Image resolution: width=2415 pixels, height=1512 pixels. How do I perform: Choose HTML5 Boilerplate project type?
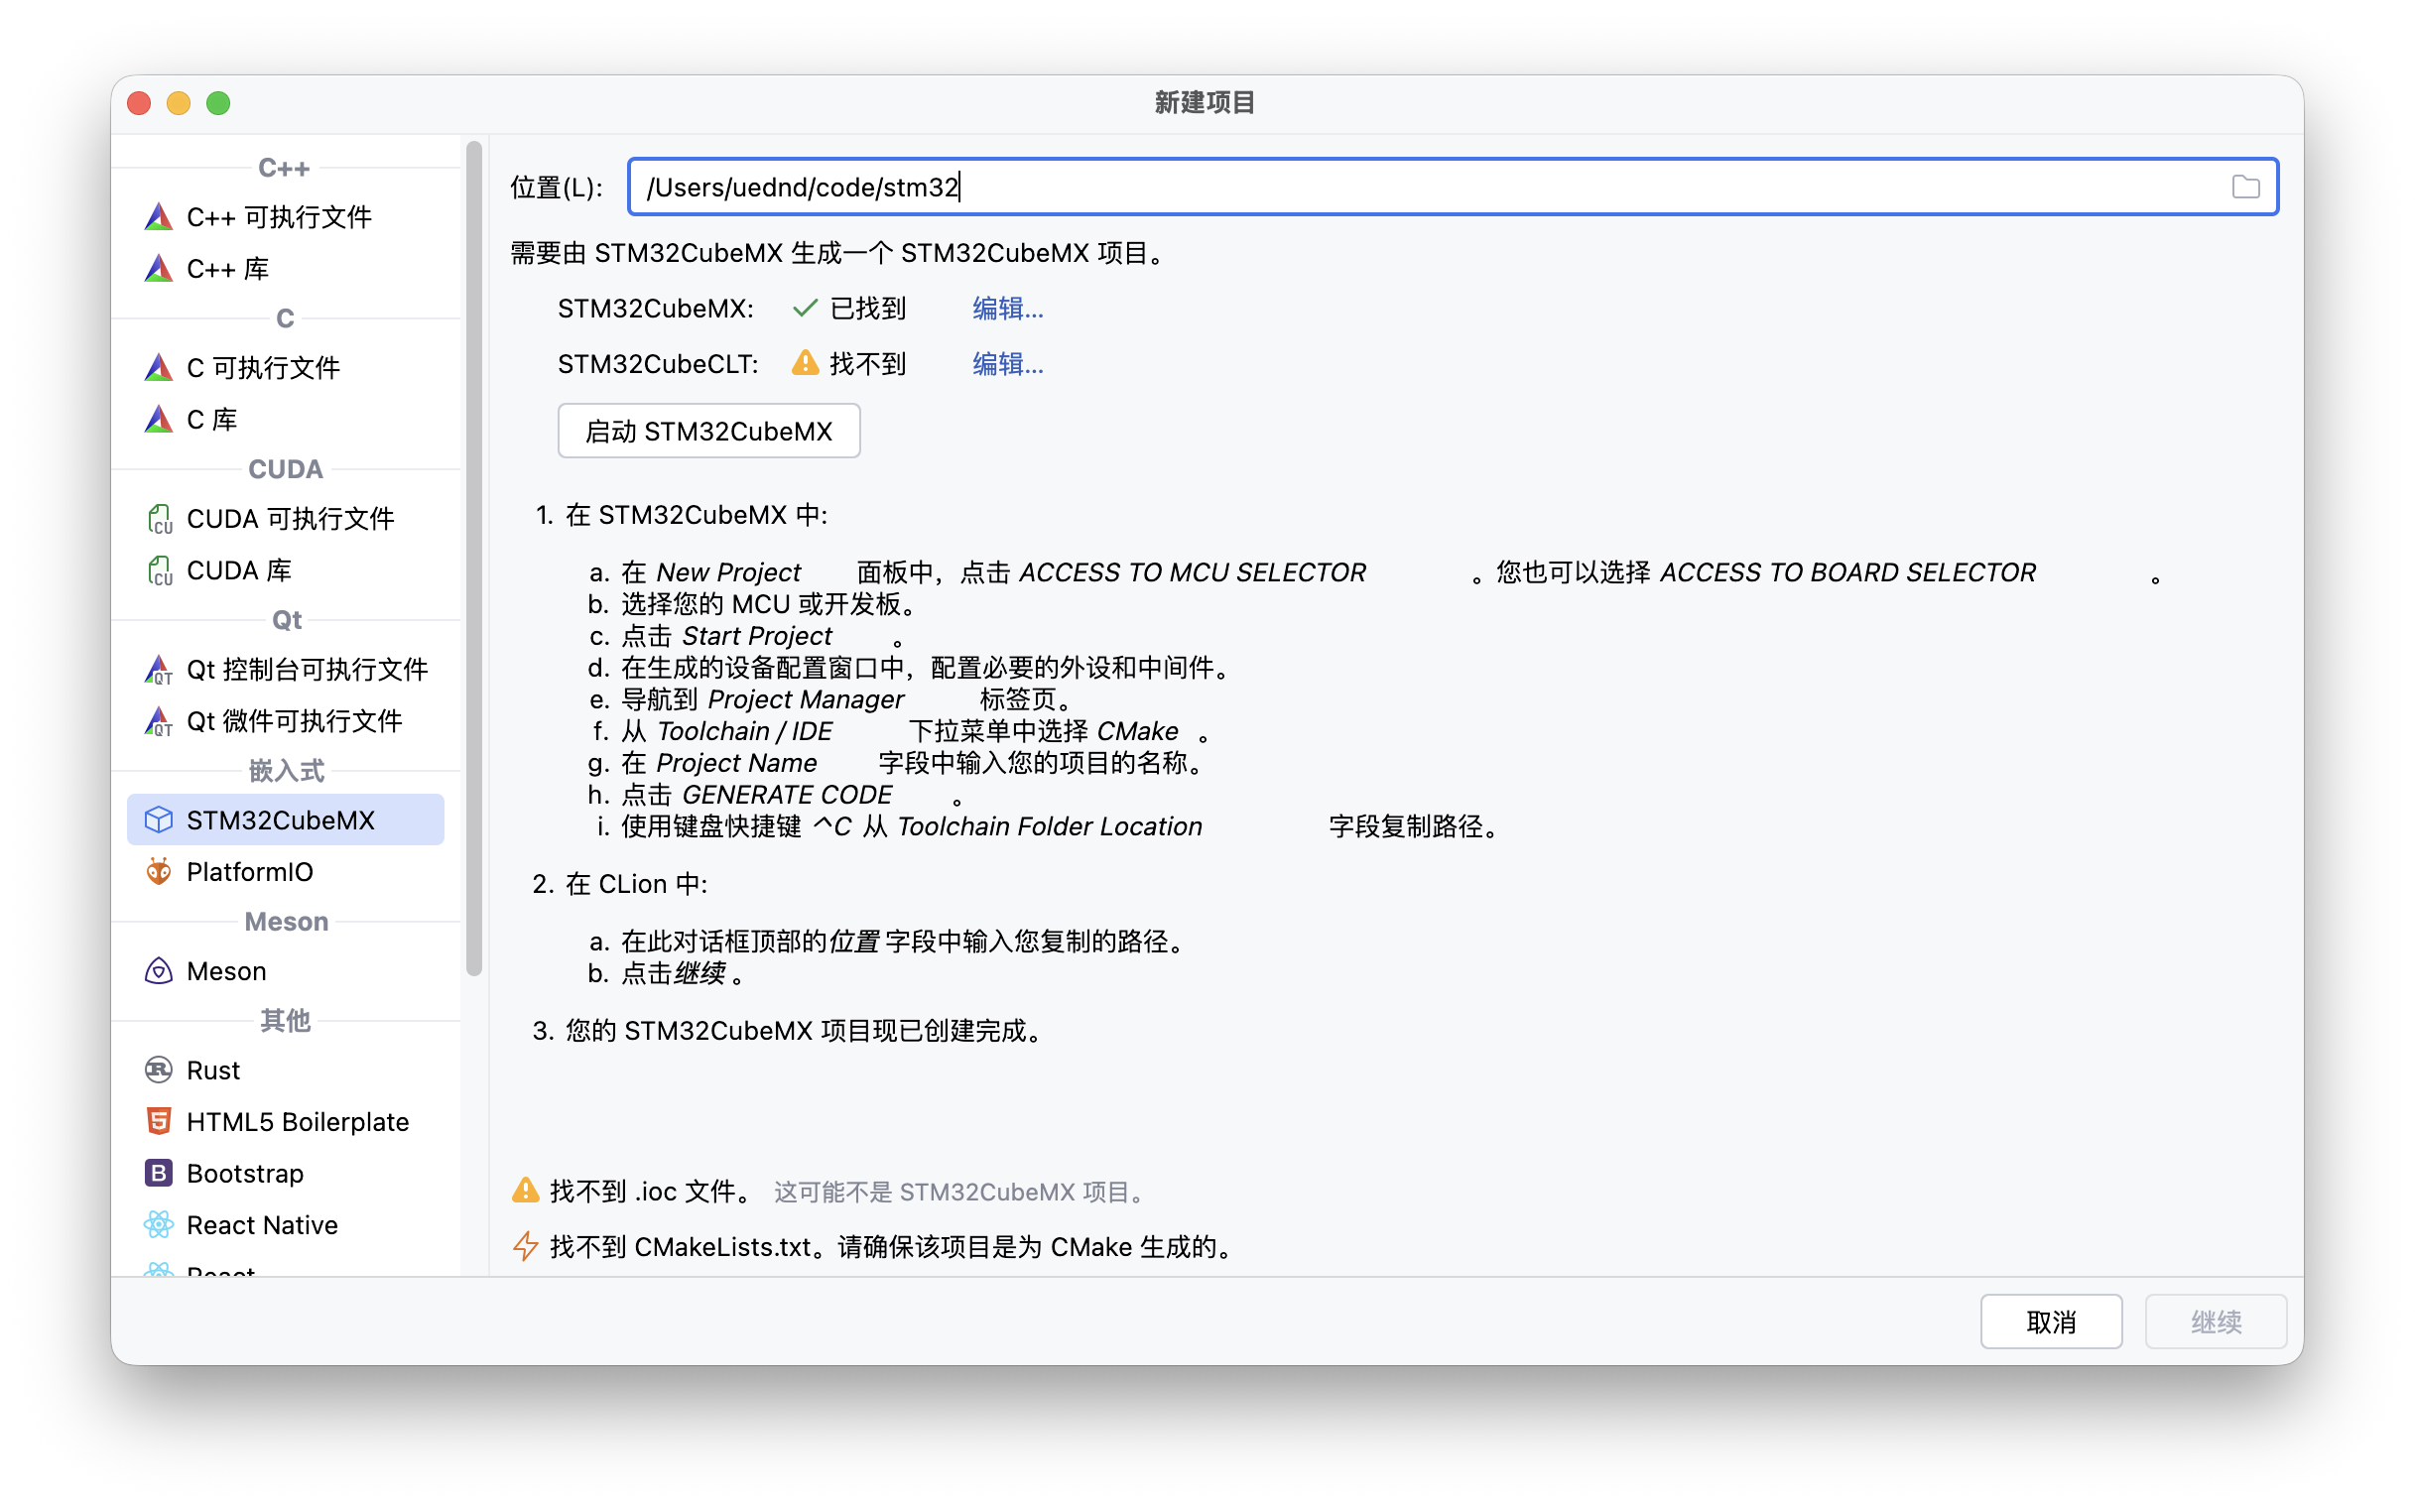pos(286,1121)
